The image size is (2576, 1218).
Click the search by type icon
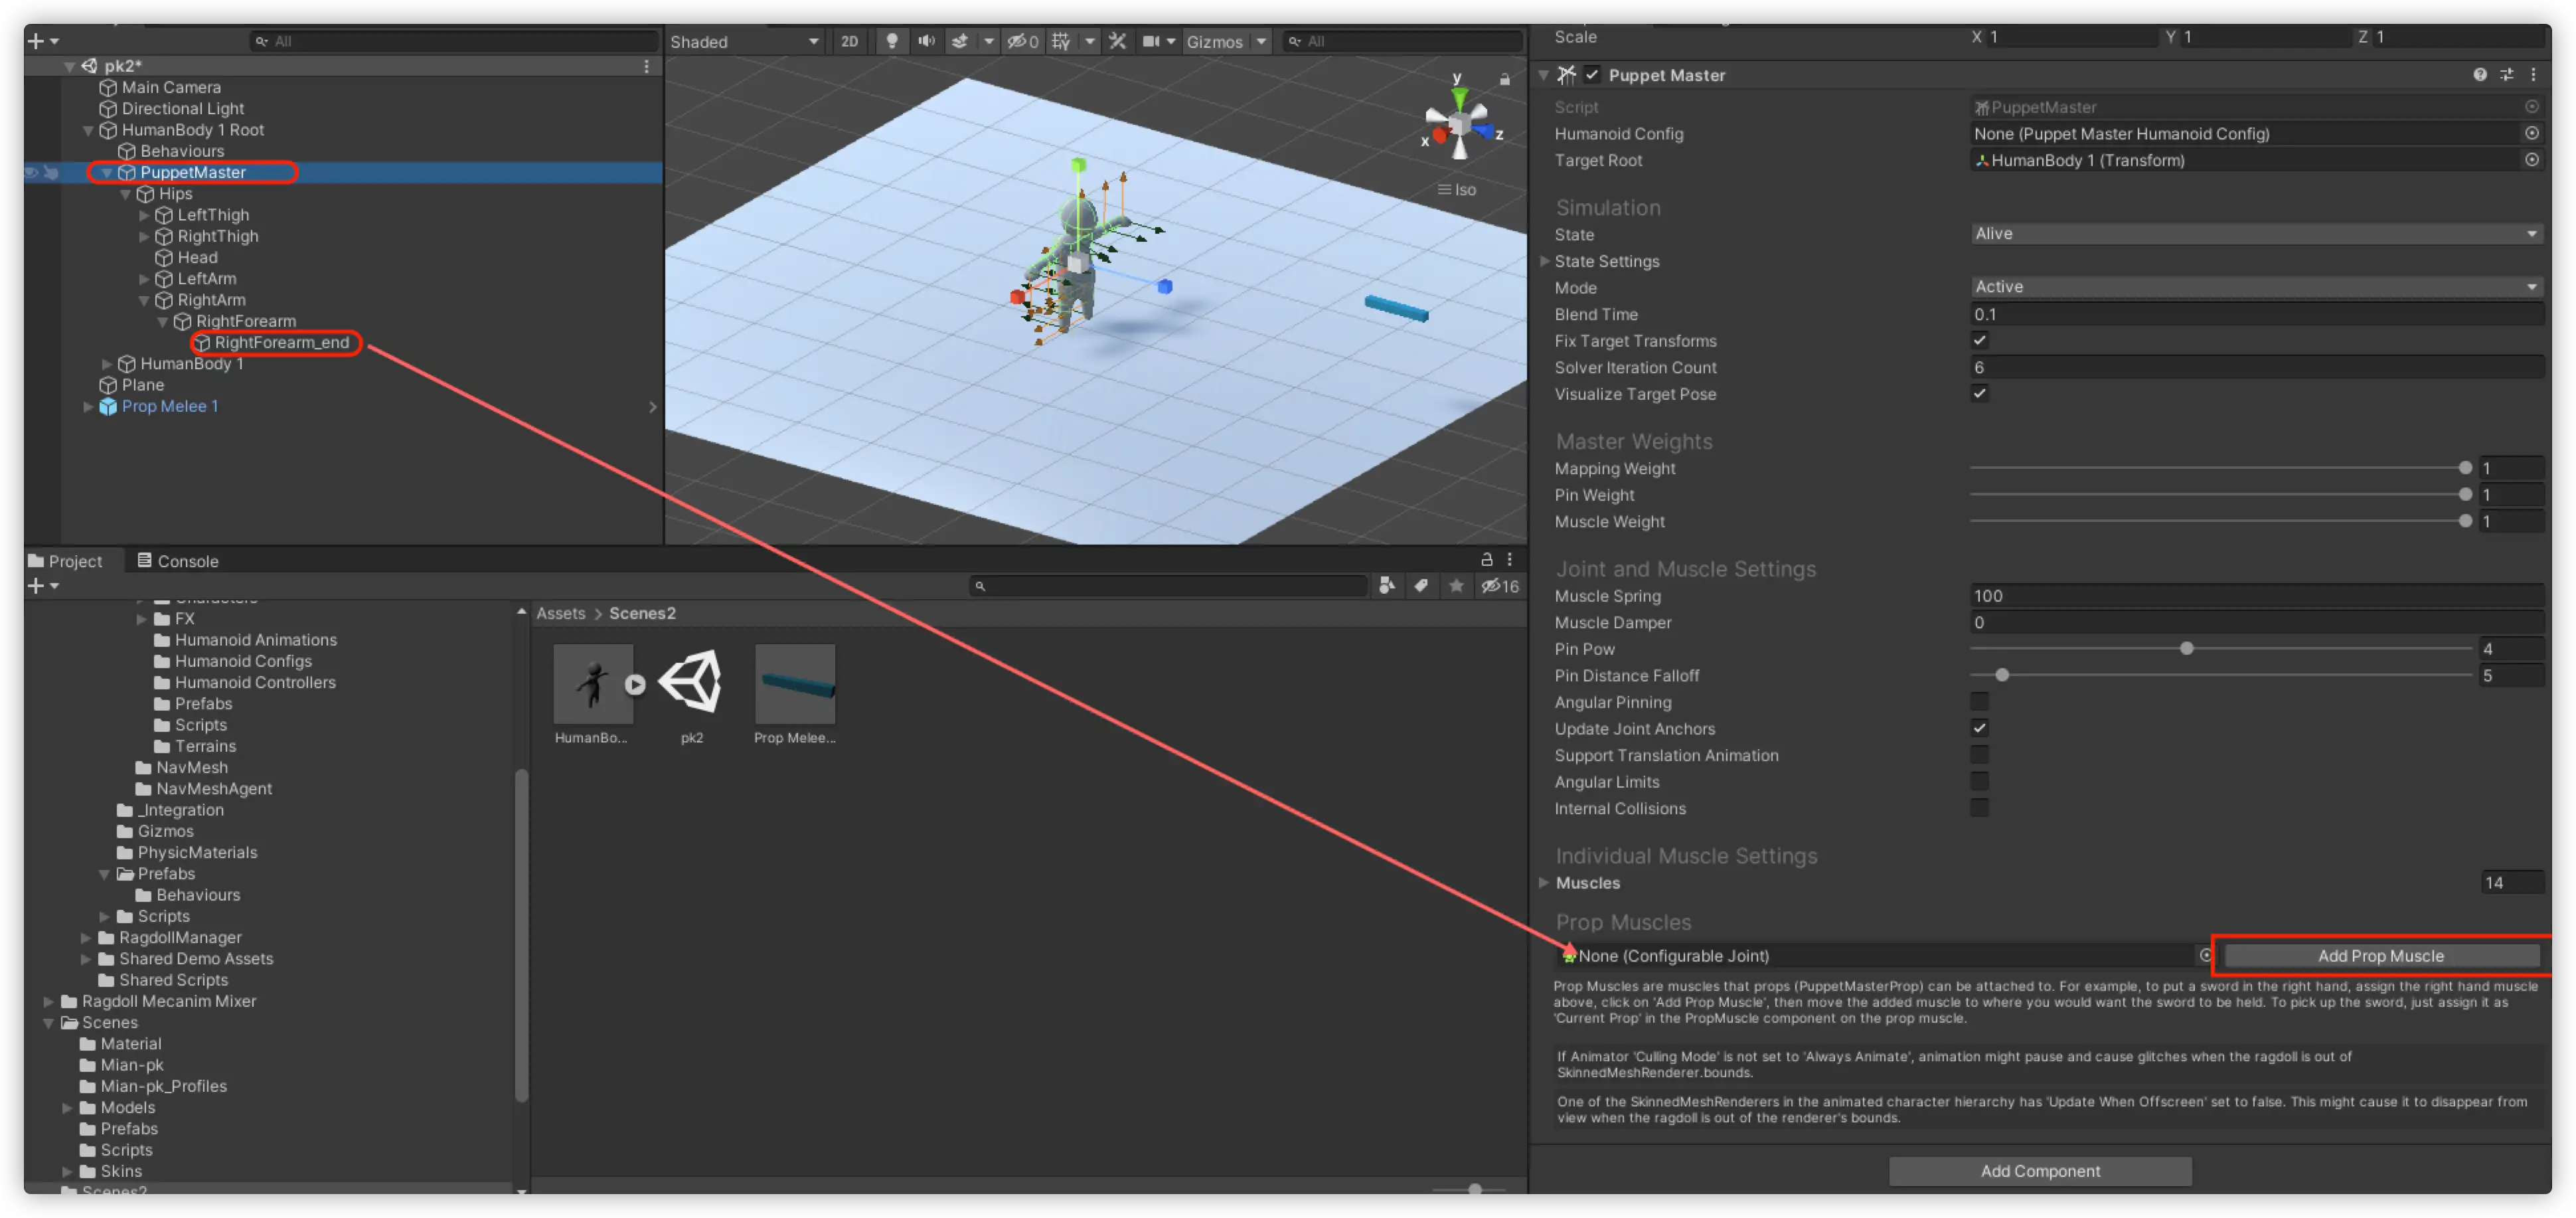(x=1386, y=586)
